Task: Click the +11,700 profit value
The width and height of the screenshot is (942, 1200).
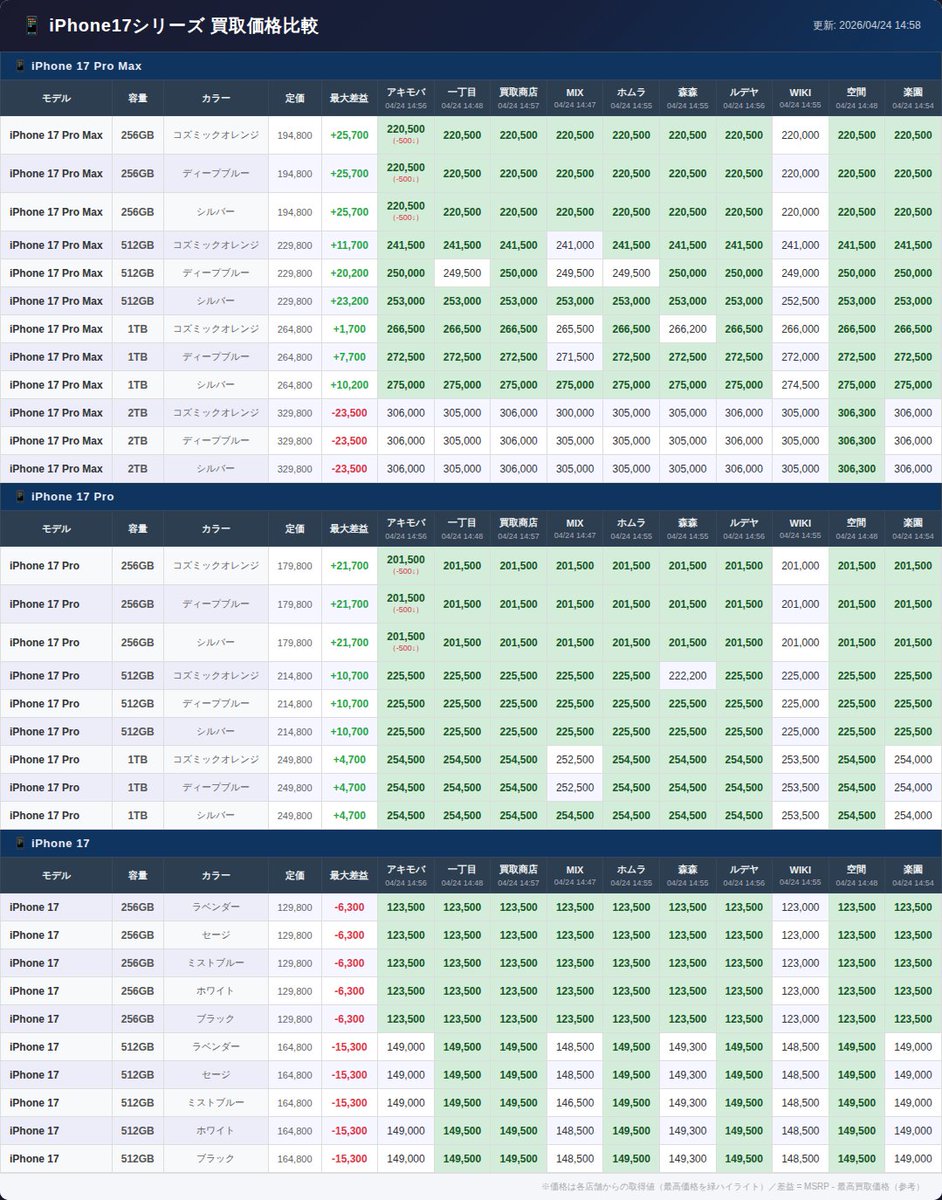Action: coord(349,245)
